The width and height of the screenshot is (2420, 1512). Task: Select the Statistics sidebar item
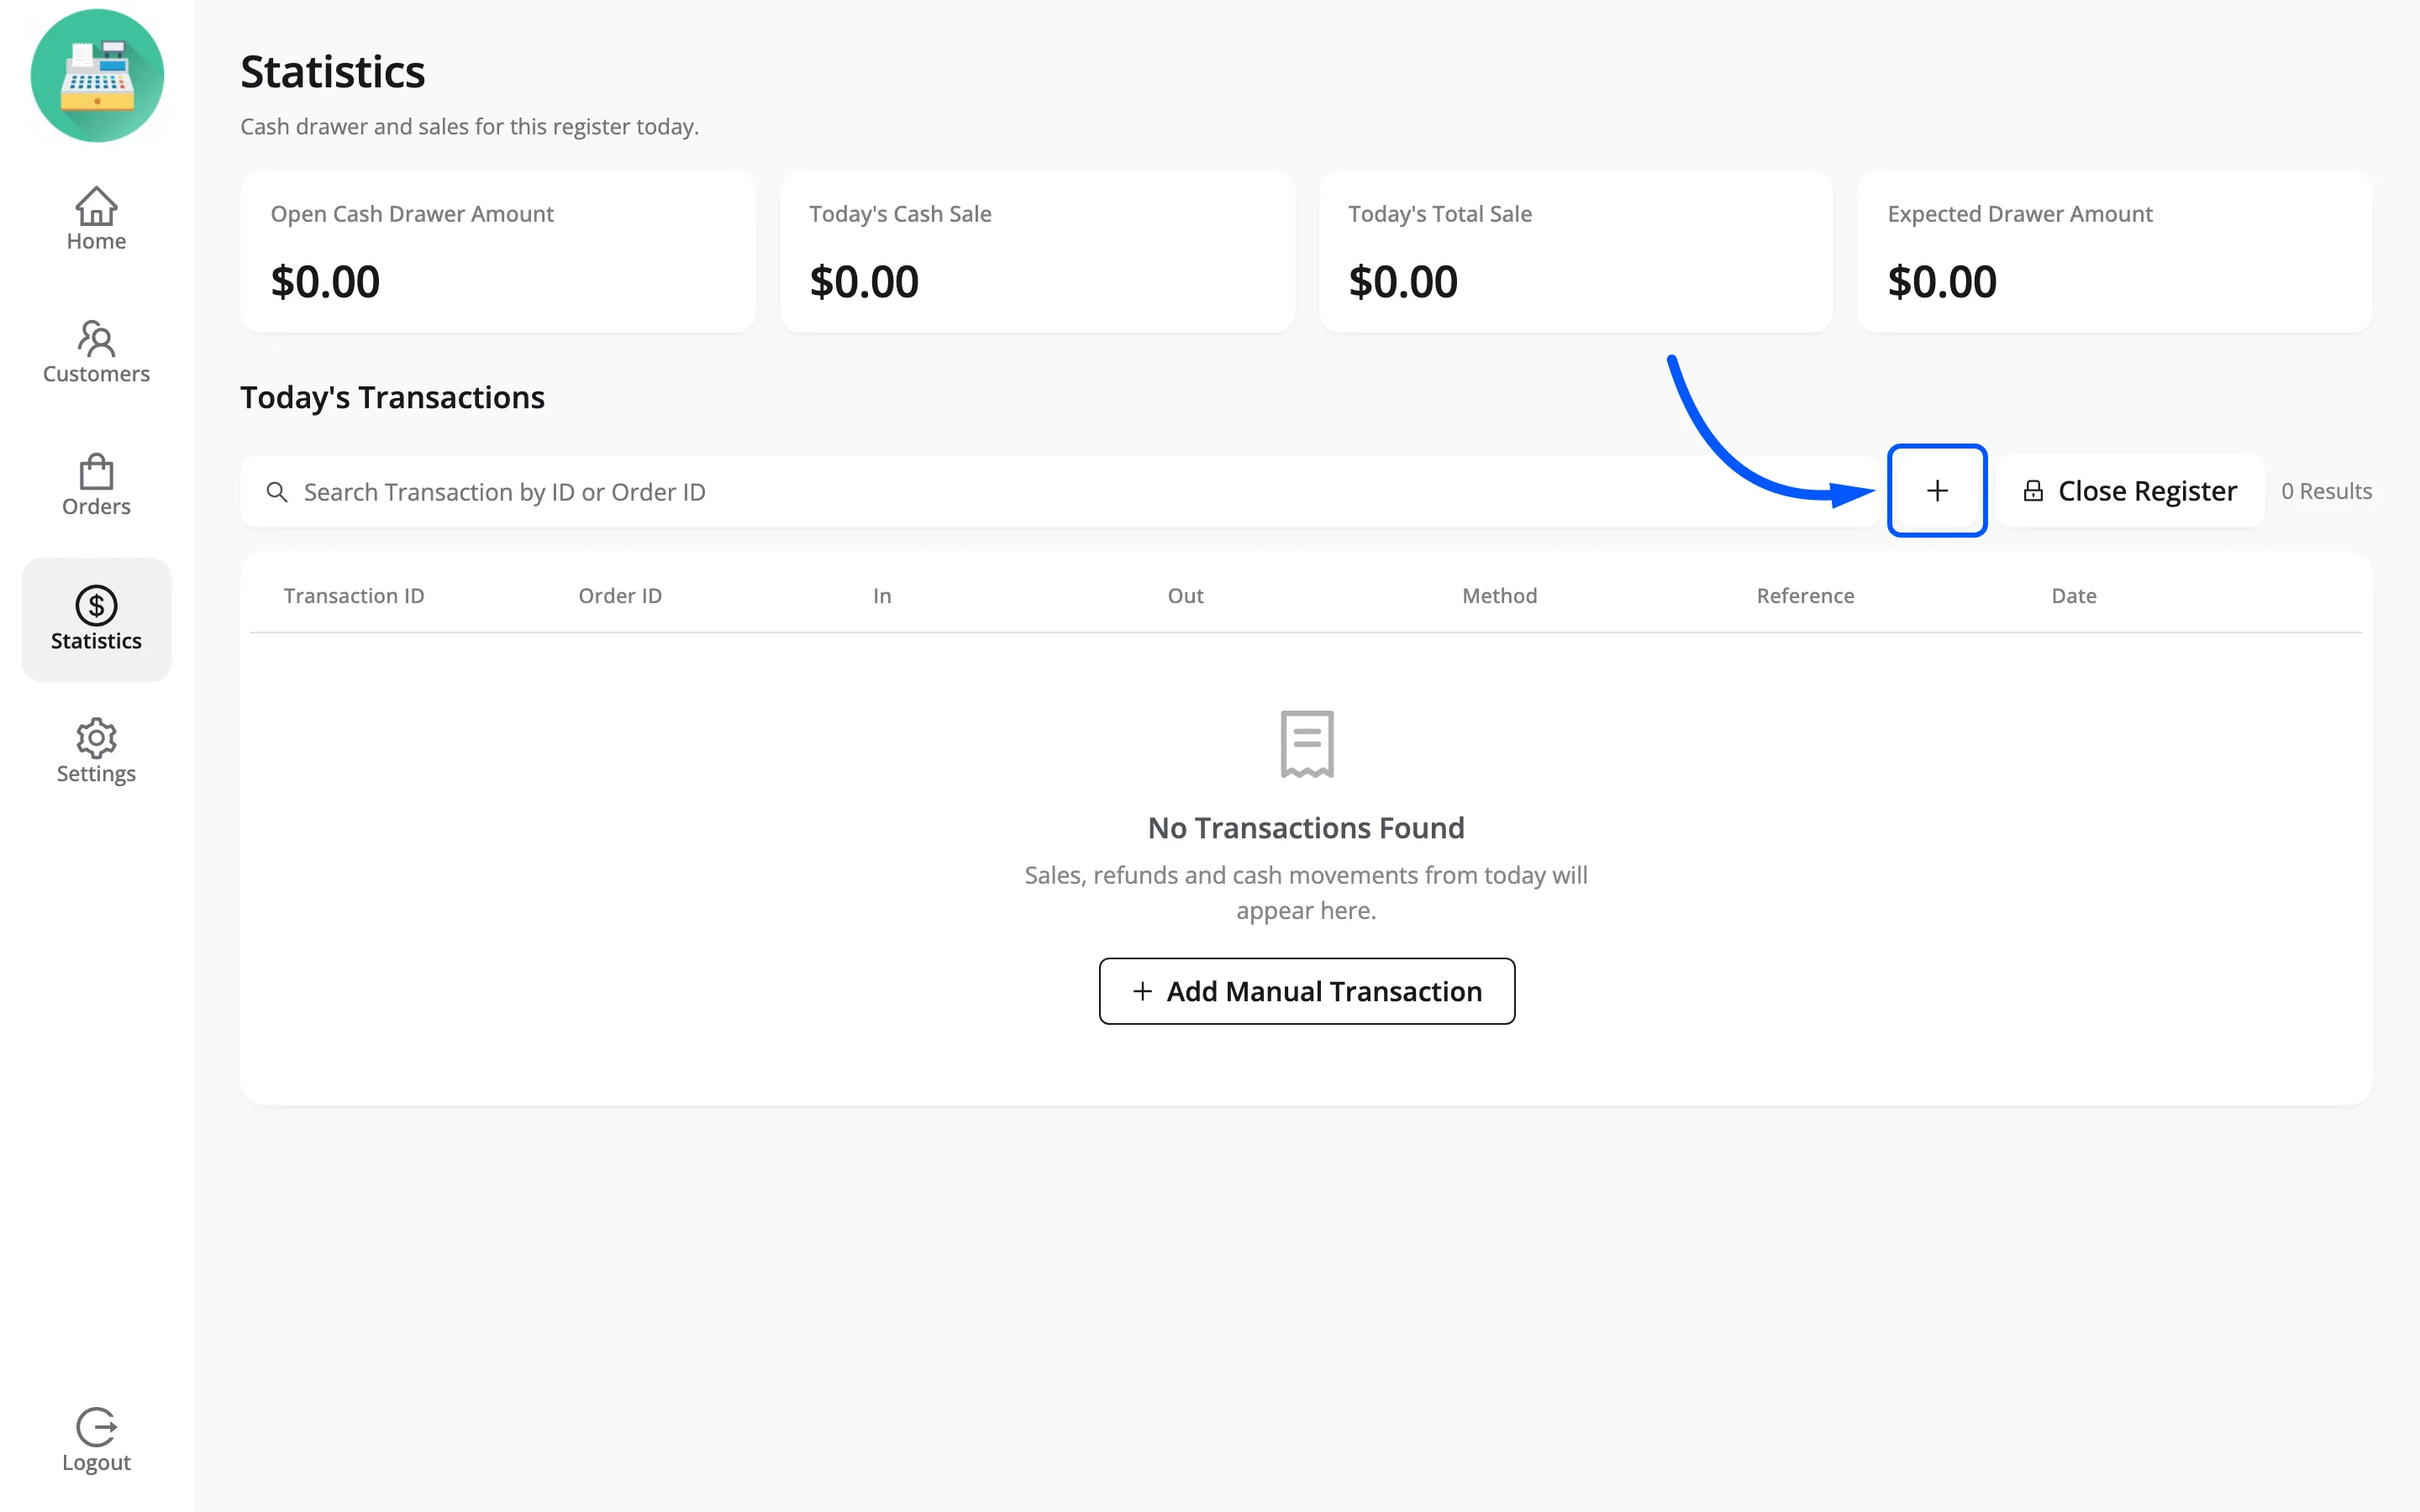96,619
